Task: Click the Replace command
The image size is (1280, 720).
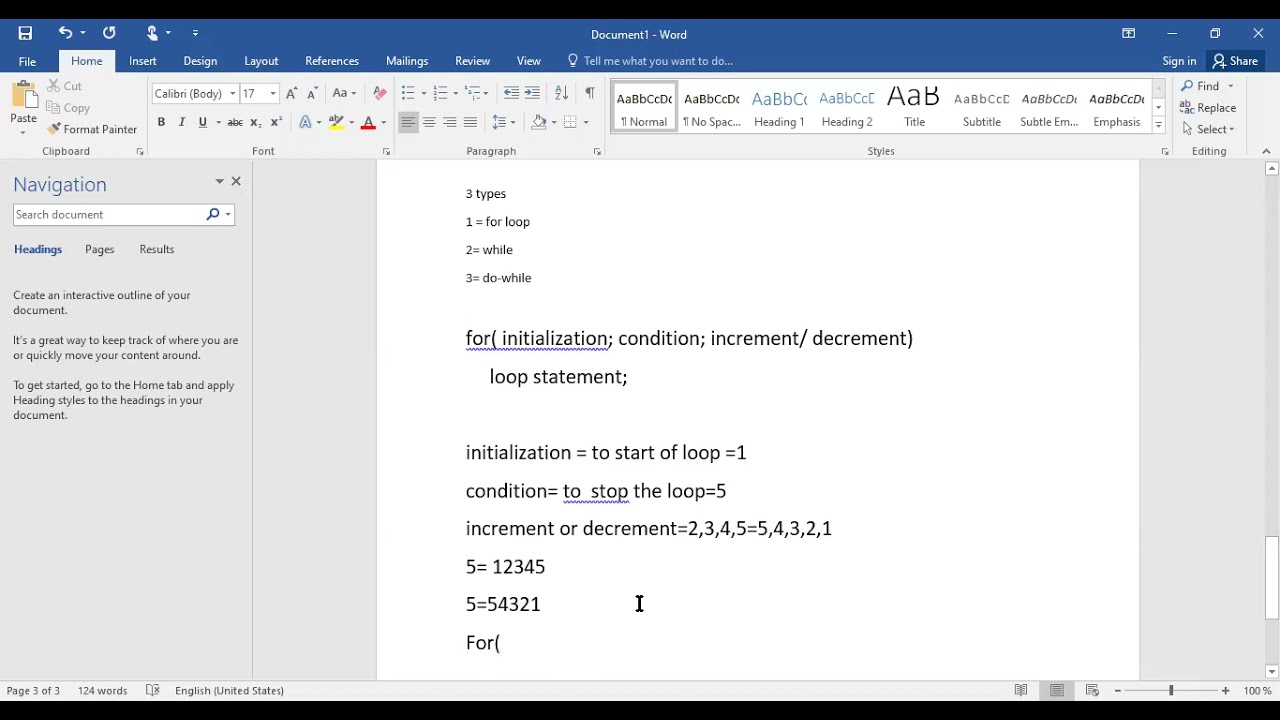Action: click(x=1208, y=108)
